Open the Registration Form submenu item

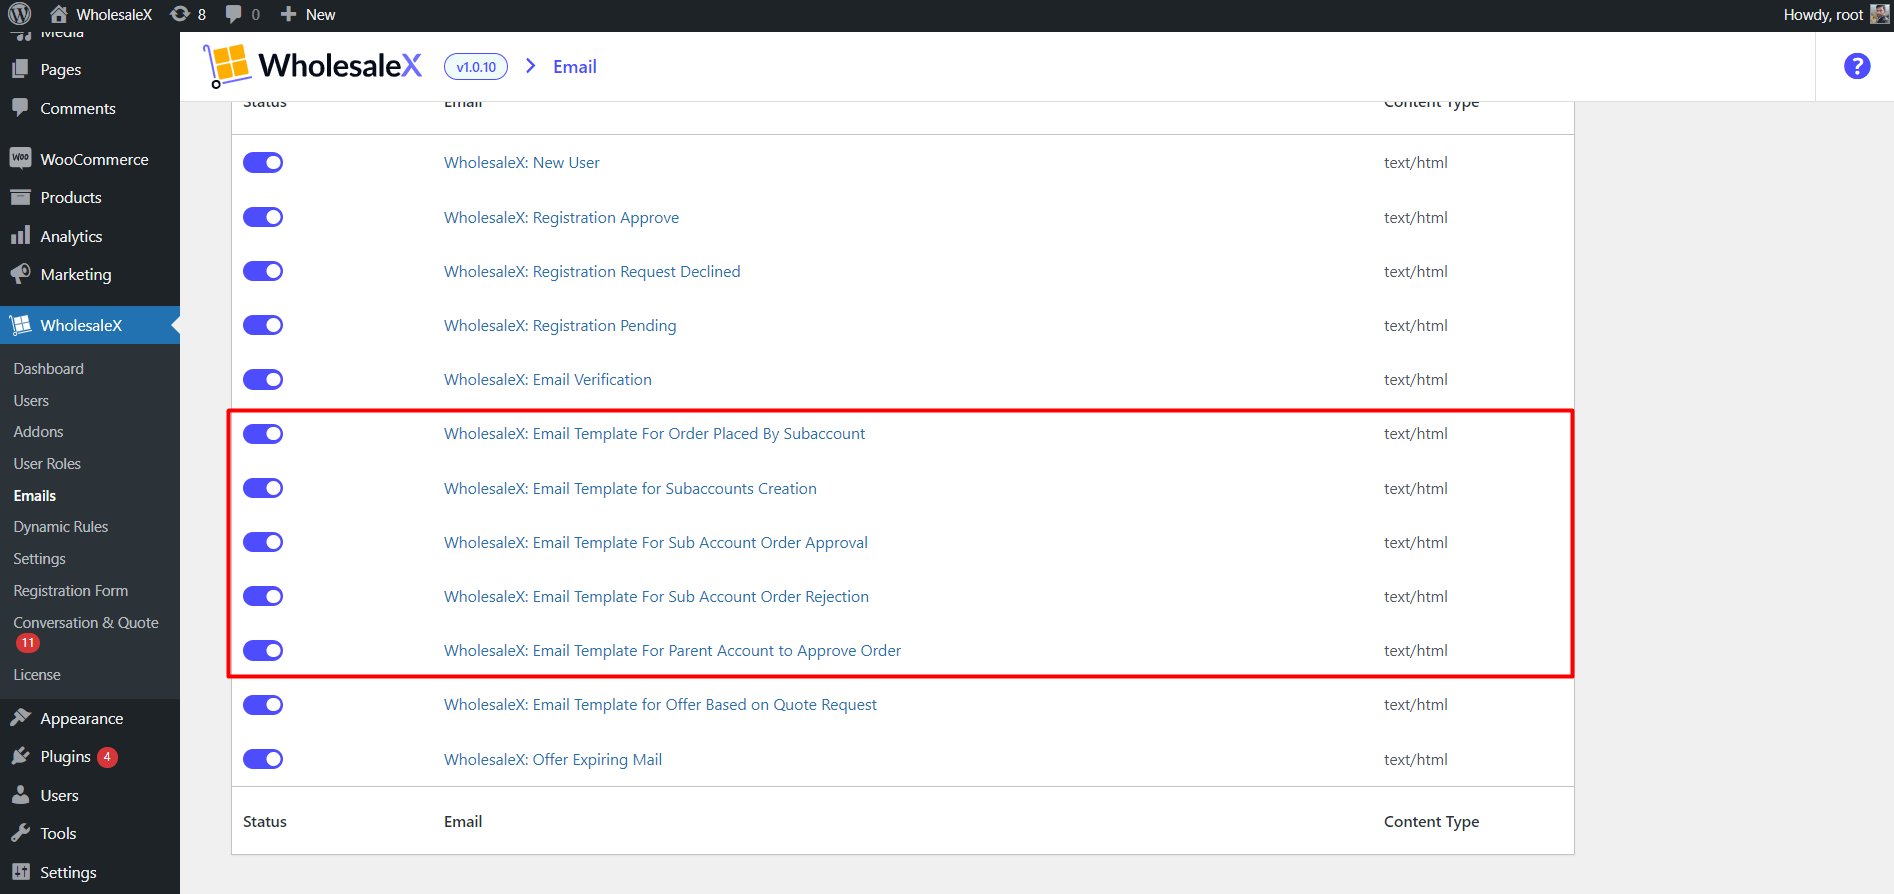click(x=71, y=590)
